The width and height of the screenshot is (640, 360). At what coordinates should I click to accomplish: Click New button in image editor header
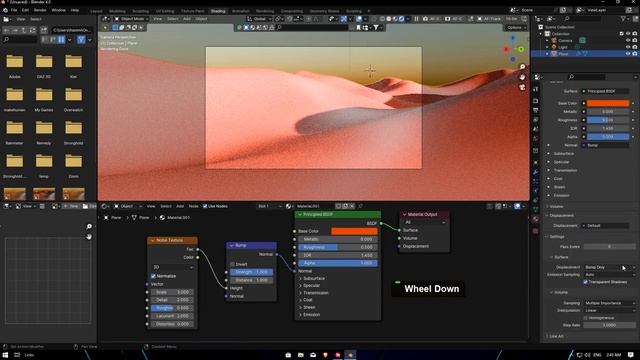(x=71, y=207)
